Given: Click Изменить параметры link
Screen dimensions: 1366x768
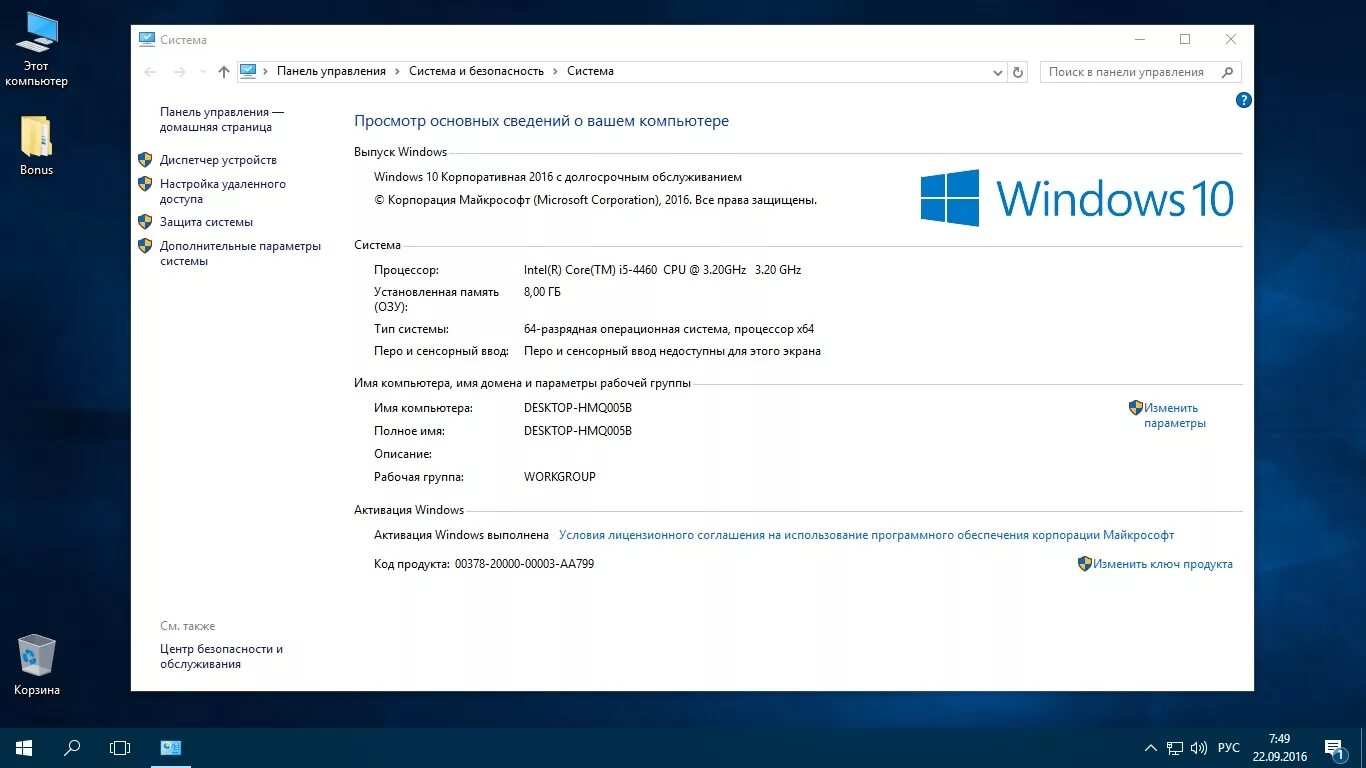Looking at the screenshot, I should (1175, 415).
